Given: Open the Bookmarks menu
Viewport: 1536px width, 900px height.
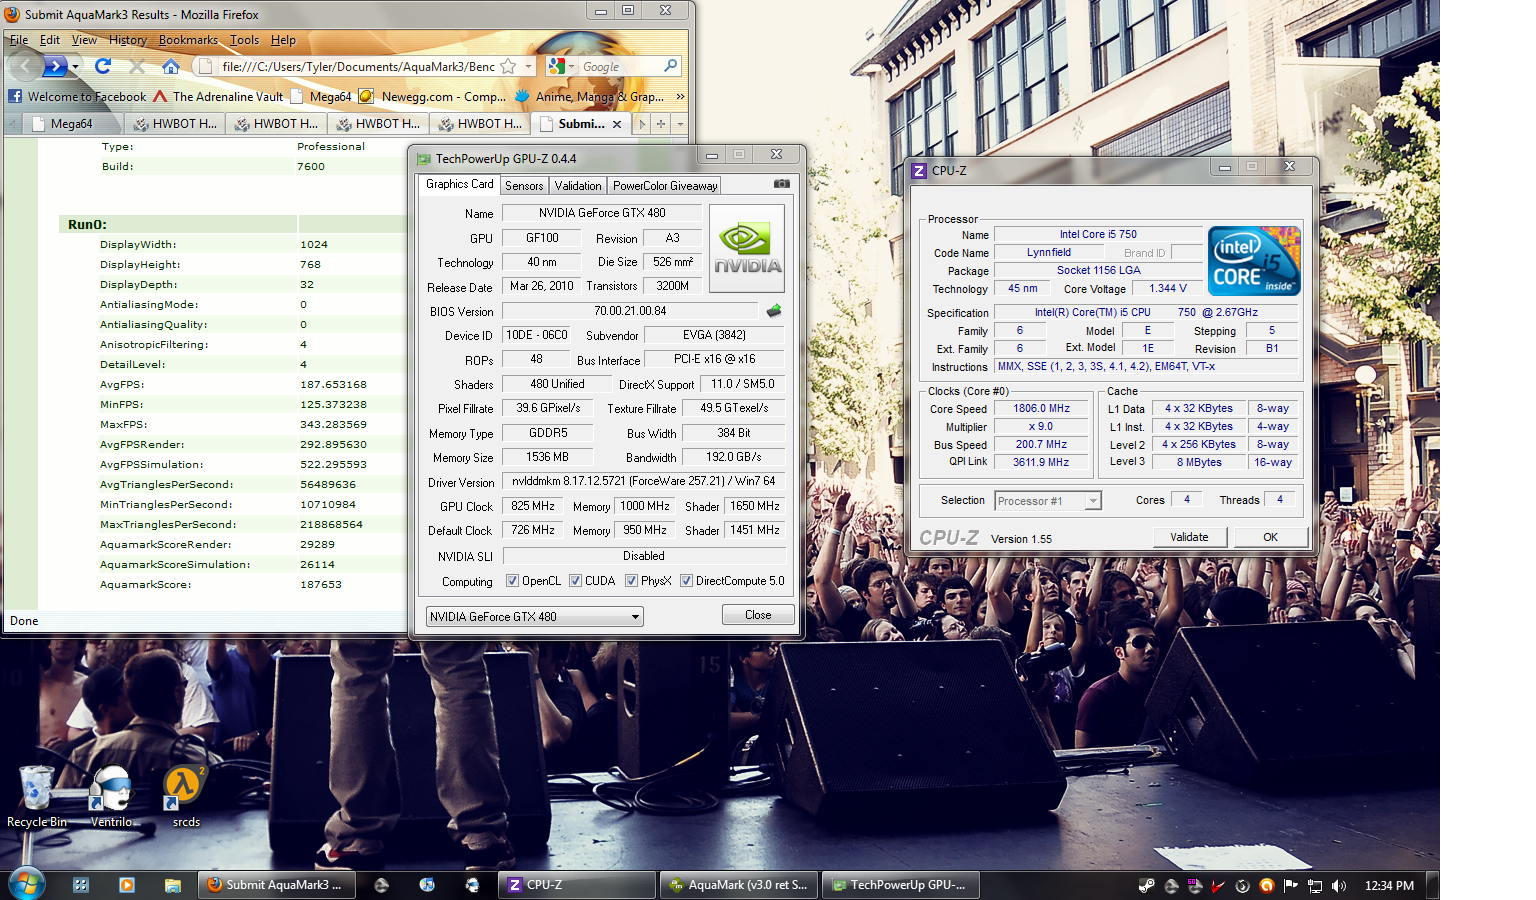Looking at the screenshot, I should click(188, 40).
